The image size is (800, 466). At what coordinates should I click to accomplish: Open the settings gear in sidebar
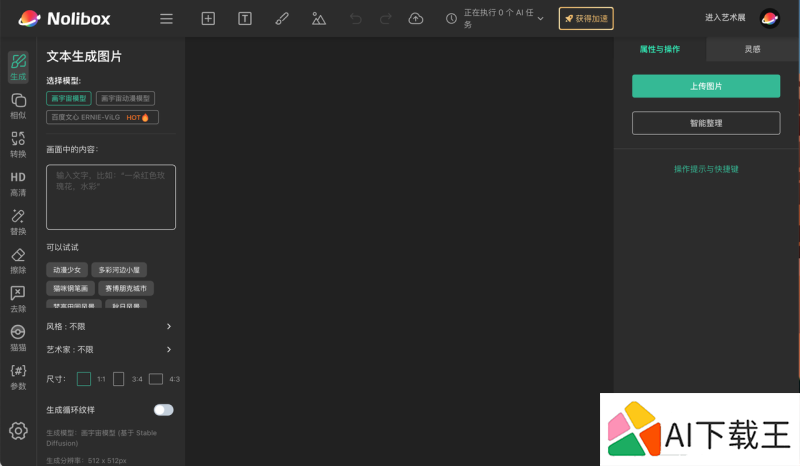pos(18,431)
